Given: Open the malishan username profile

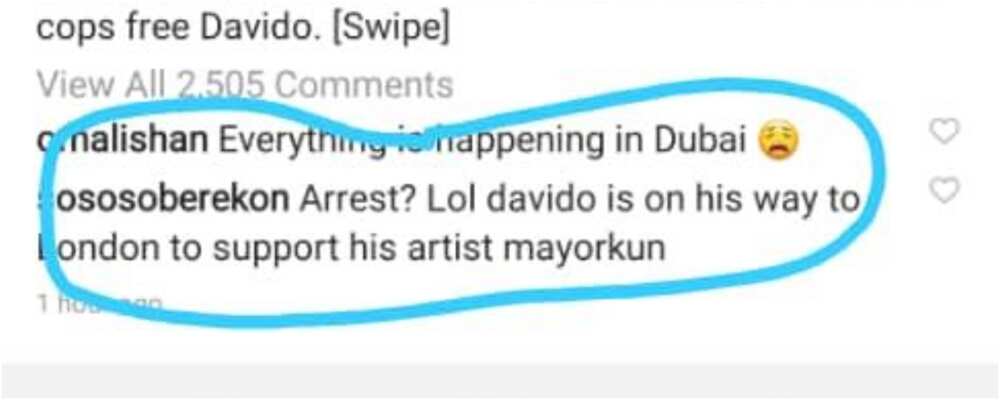Looking at the screenshot, I should pos(122,142).
